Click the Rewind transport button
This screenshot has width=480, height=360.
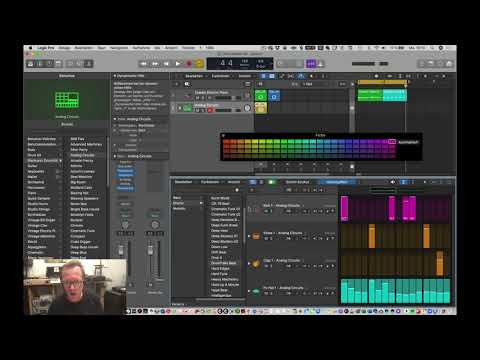[143, 63]
